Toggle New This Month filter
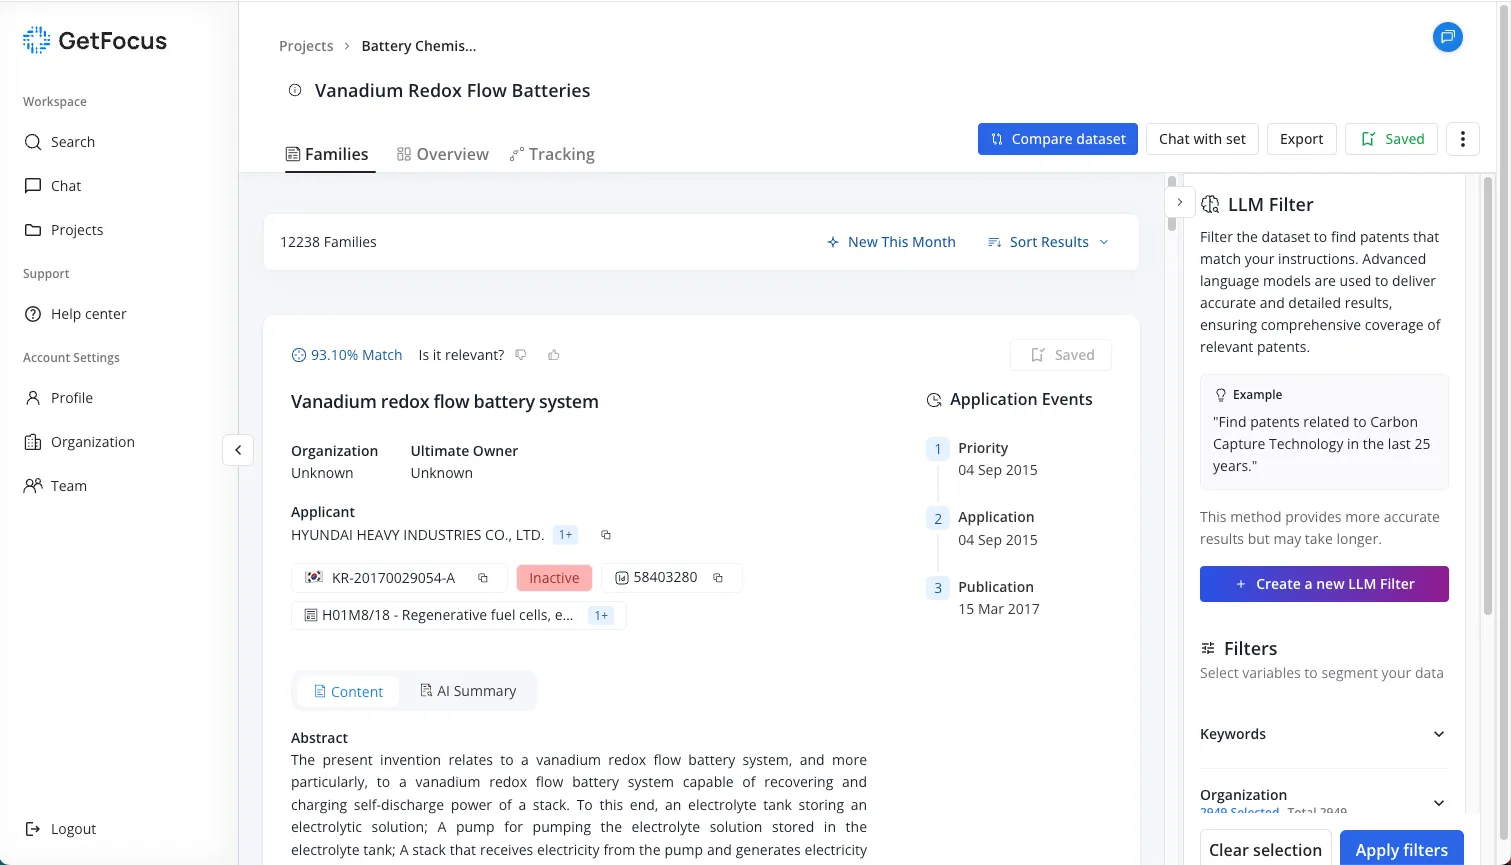The width and height of the screenshot is (1511, 865). (891, 242)
